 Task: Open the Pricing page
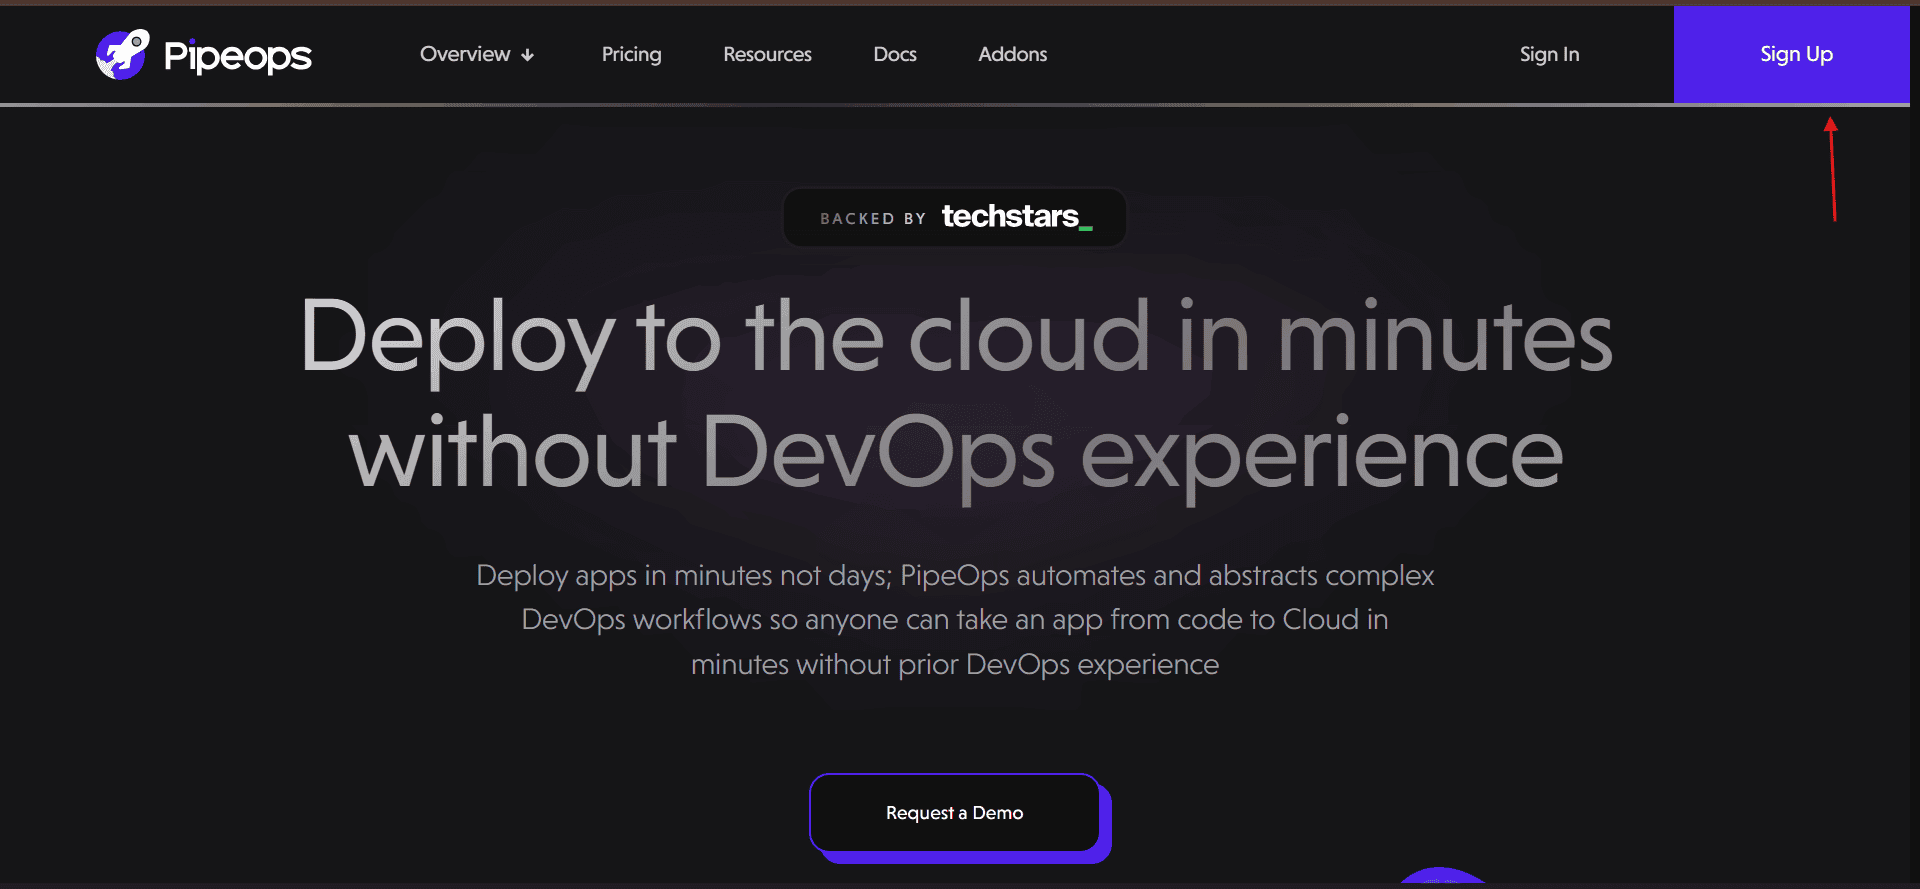coord(631,54)
